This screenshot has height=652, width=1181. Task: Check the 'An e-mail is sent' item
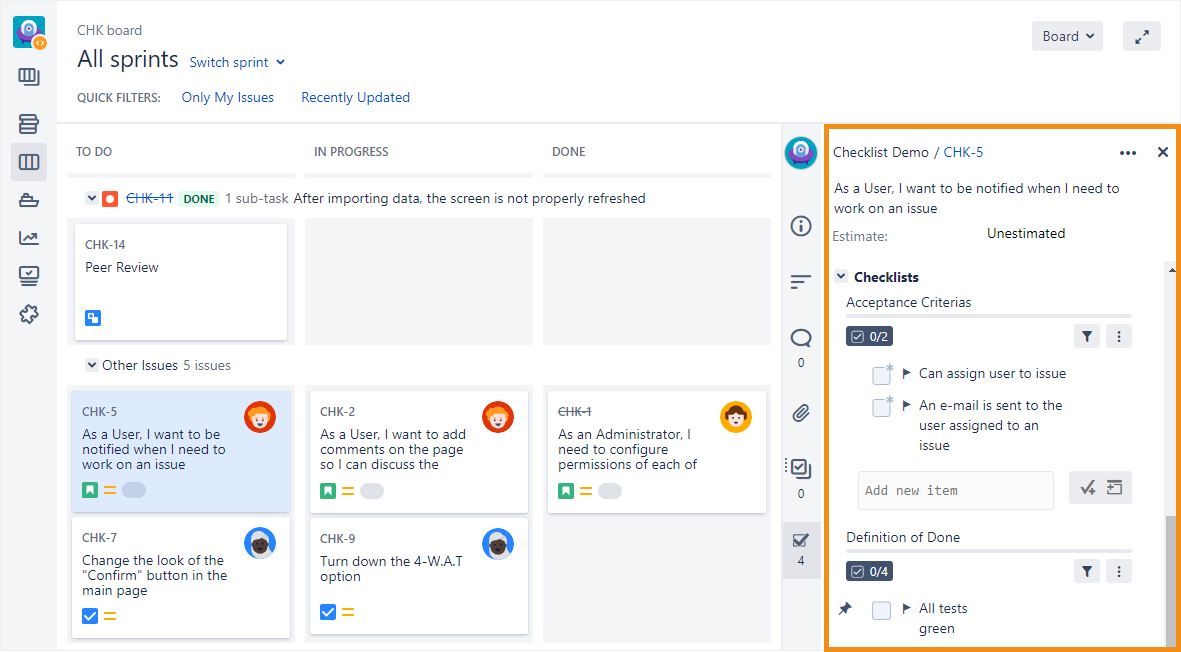(x=881, y=407)
